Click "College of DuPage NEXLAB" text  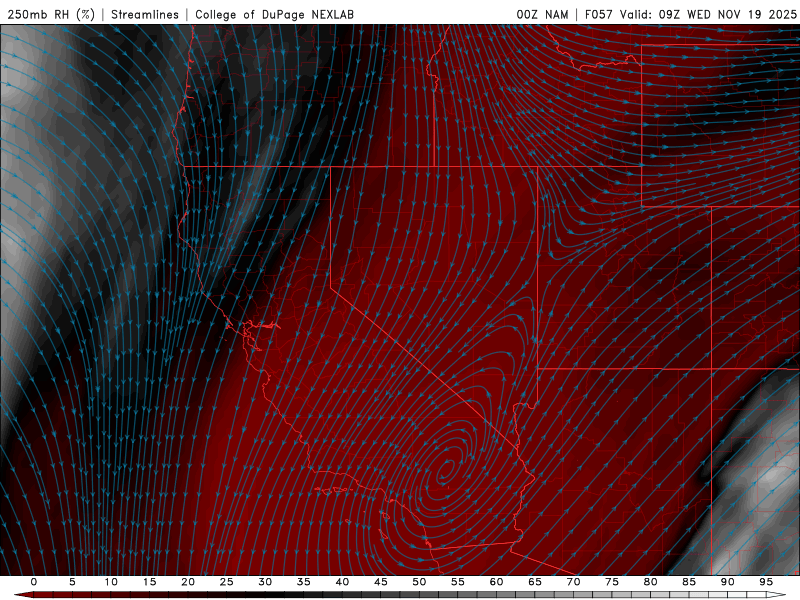pyautogui.click(x=274, y=14)
